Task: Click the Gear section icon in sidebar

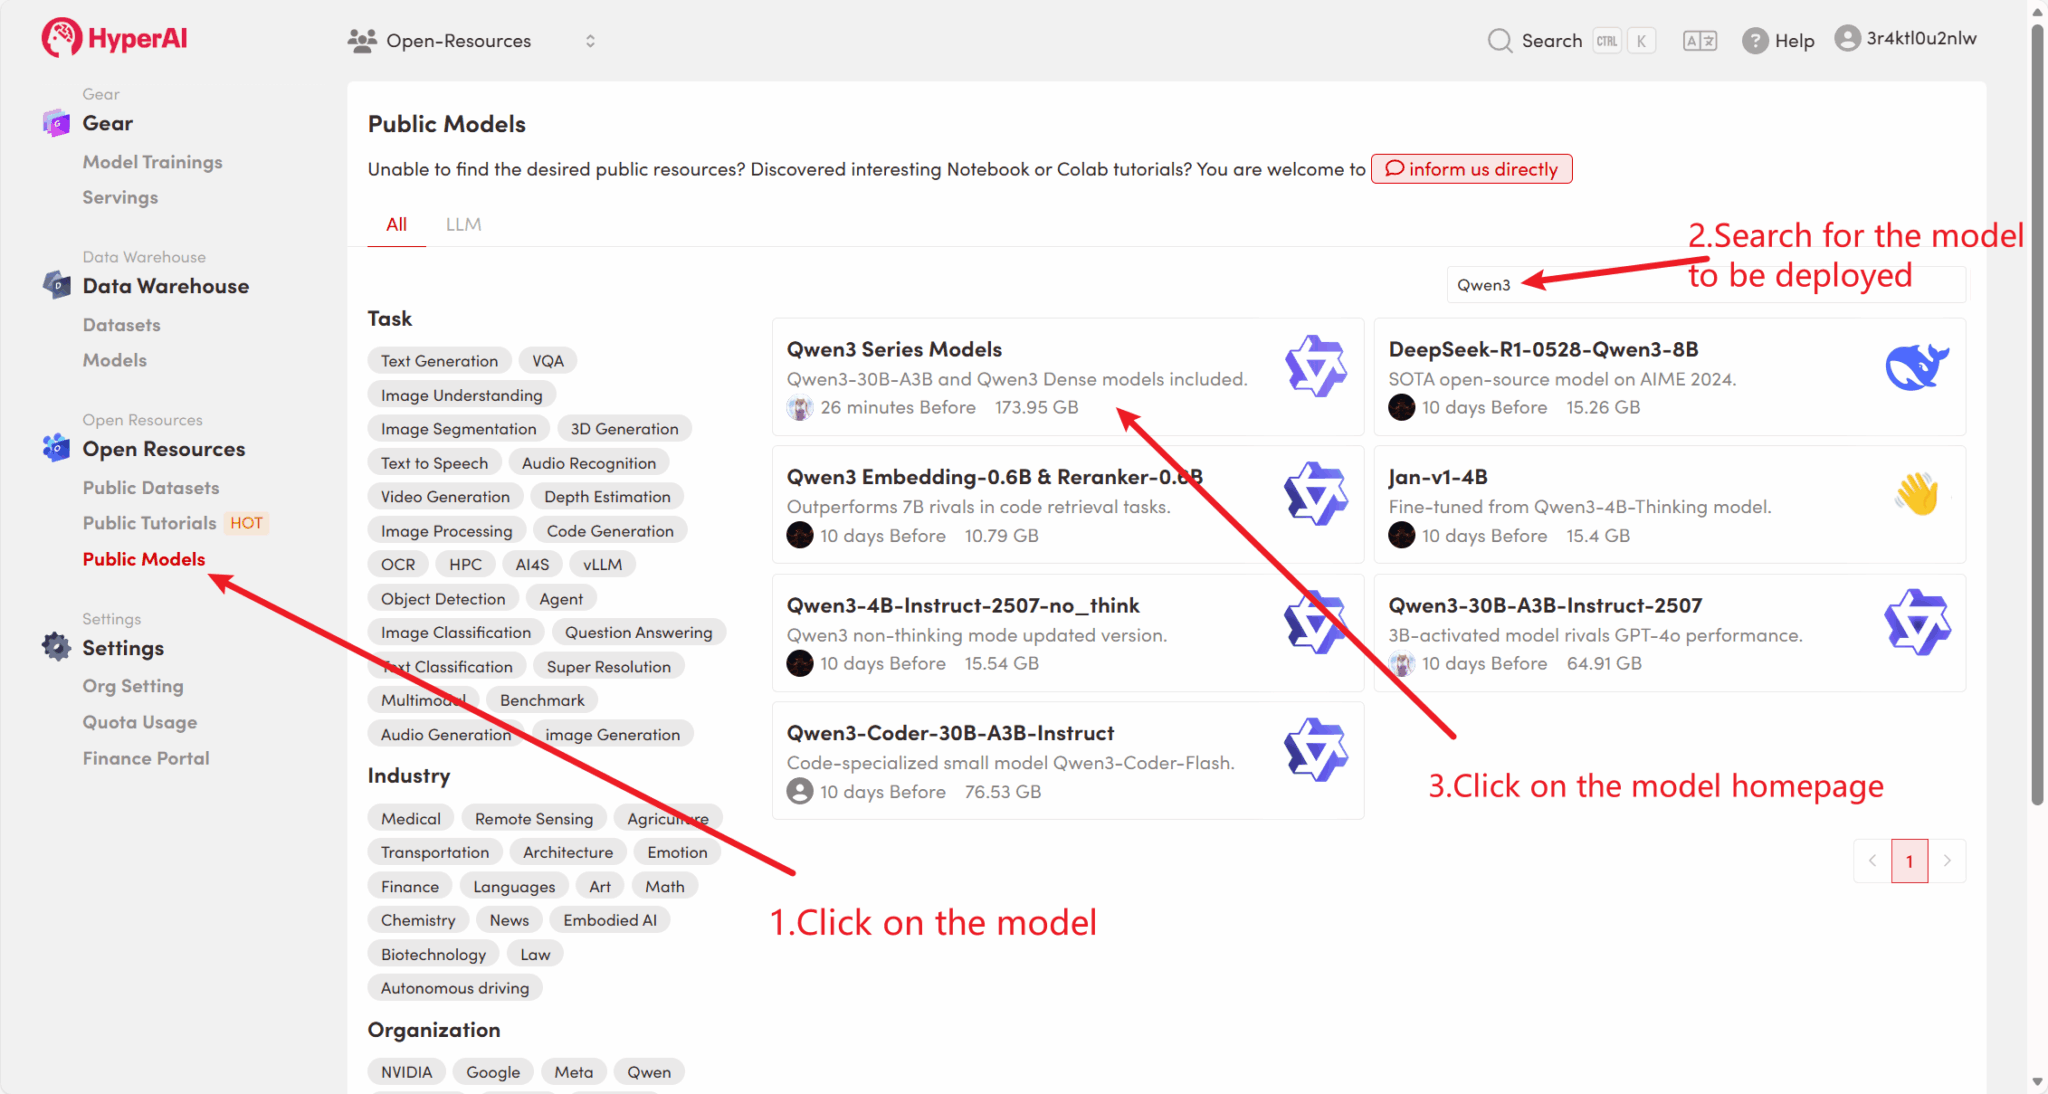Action: pyautogui.click(x=56, y=123)
